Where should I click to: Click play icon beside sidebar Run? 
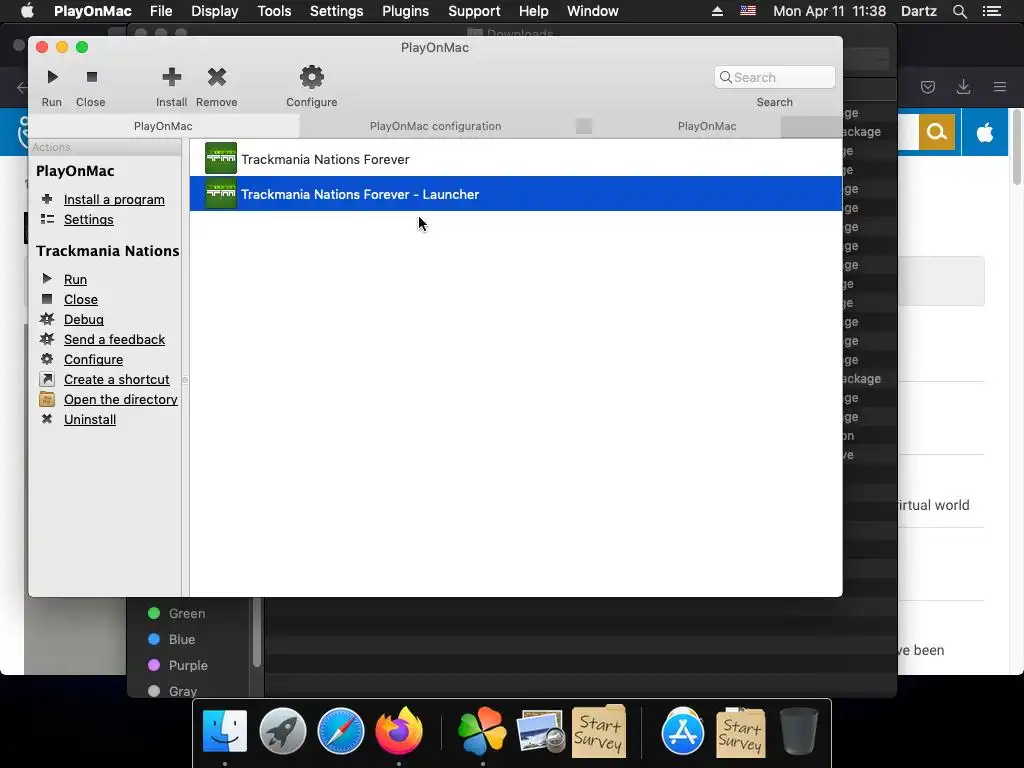click(47, 278)
